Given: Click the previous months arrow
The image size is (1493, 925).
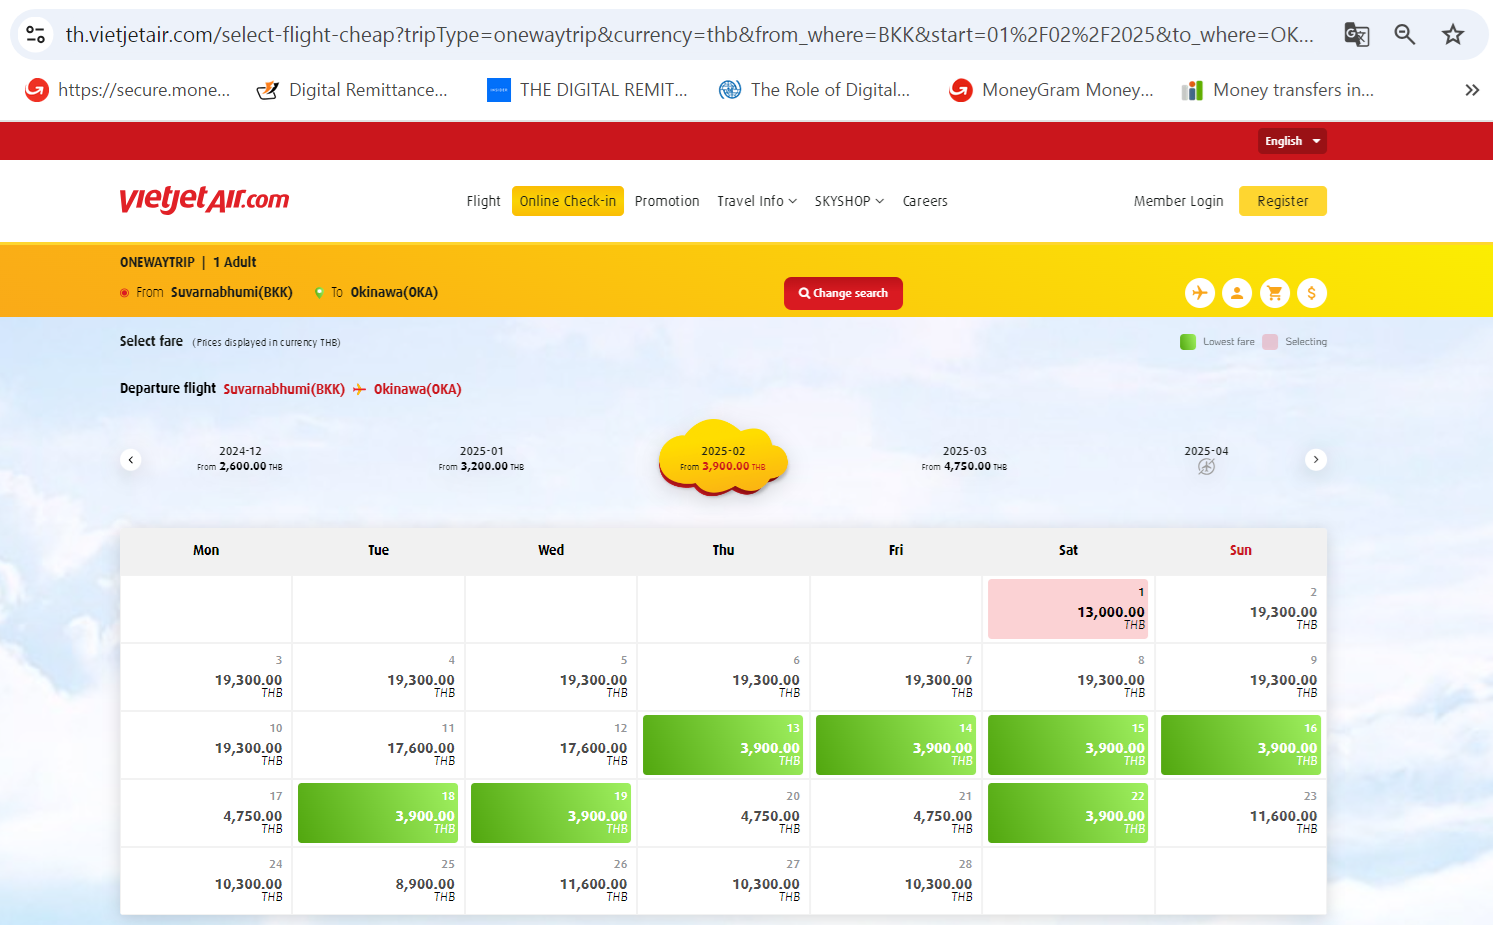Looking at the screenshot, I should click(131, 460).
